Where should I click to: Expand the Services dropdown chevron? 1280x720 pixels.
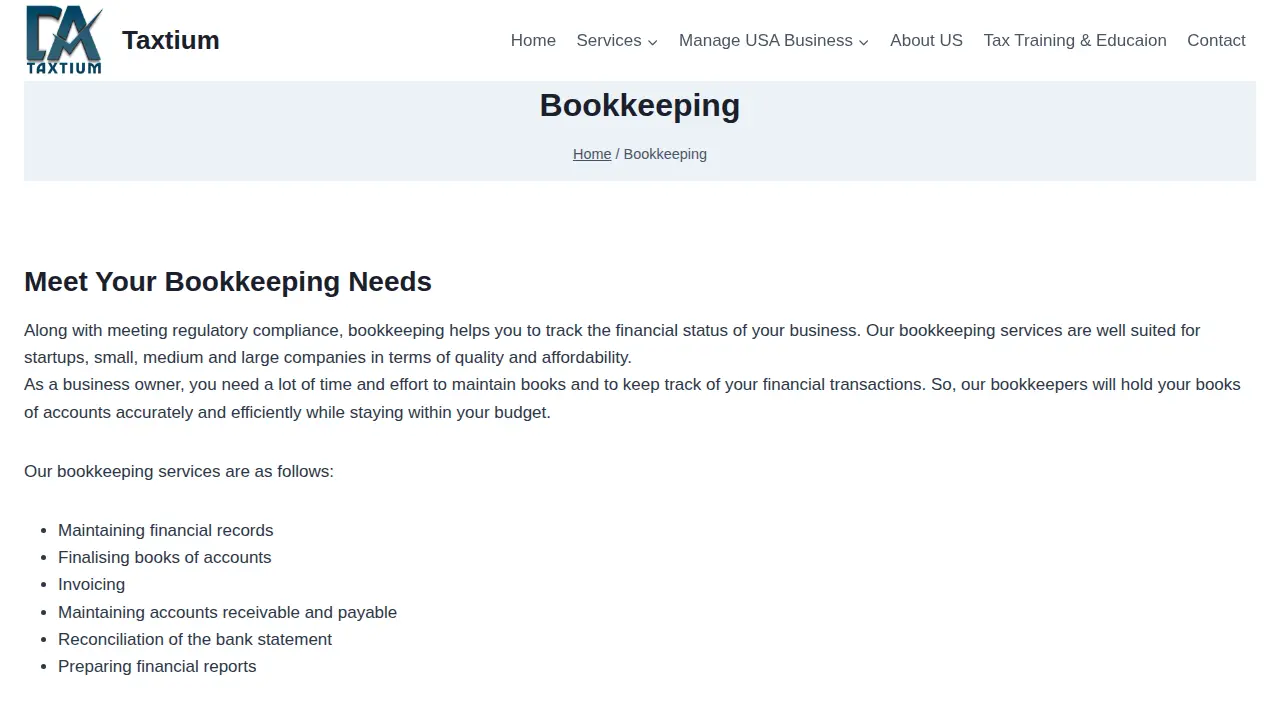point(652,42)
